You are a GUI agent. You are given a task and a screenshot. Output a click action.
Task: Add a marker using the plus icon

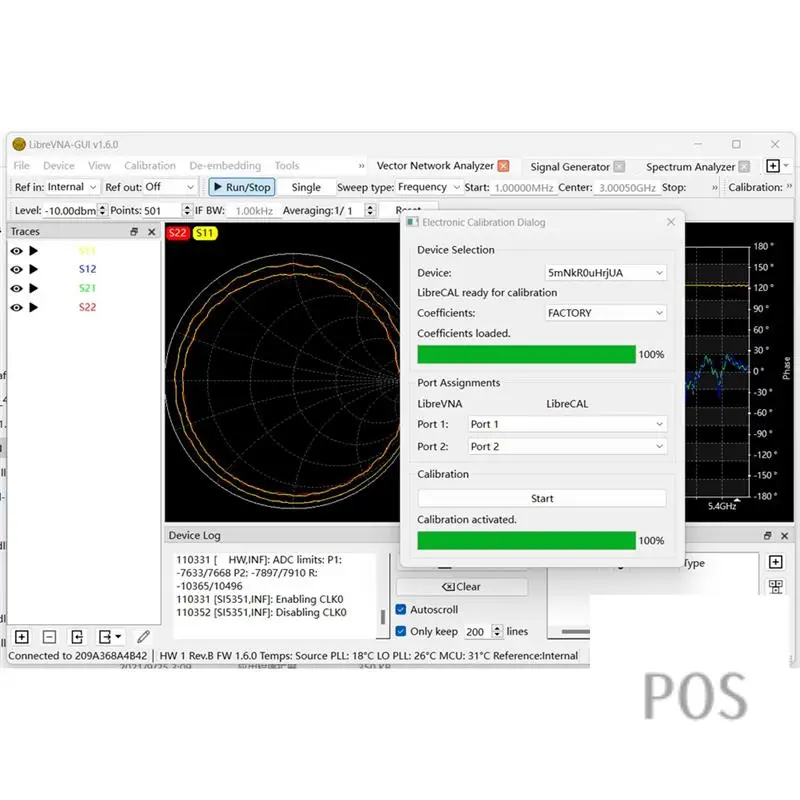click(776, 562)
